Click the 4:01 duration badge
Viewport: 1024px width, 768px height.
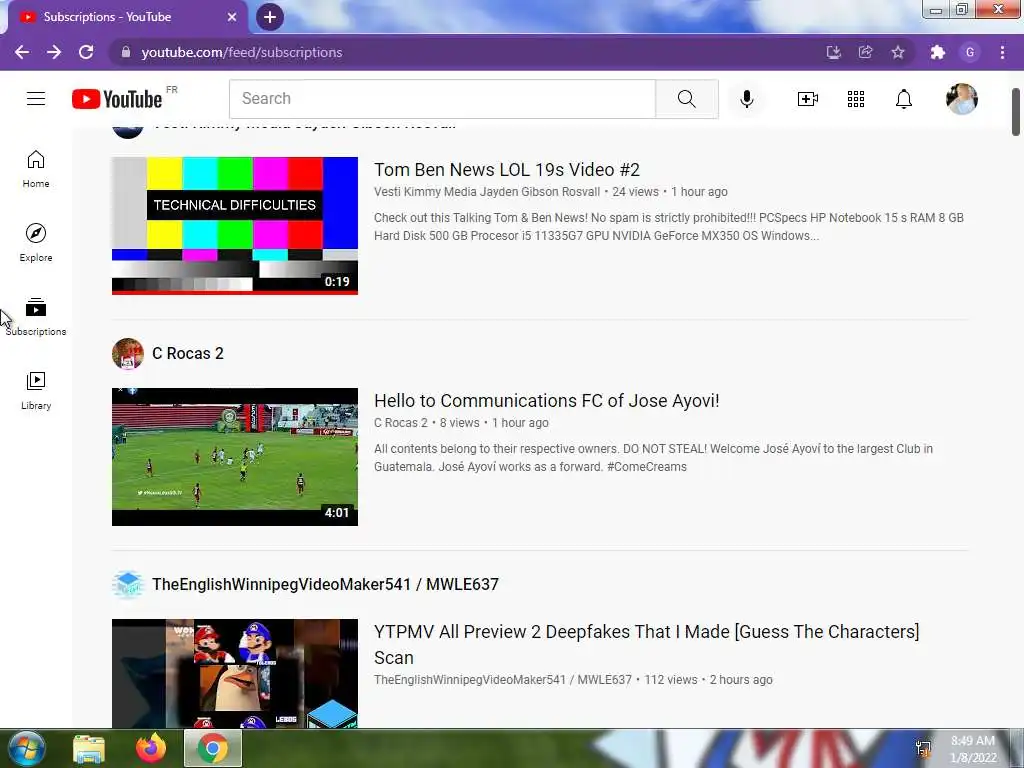tap(337, 513)
